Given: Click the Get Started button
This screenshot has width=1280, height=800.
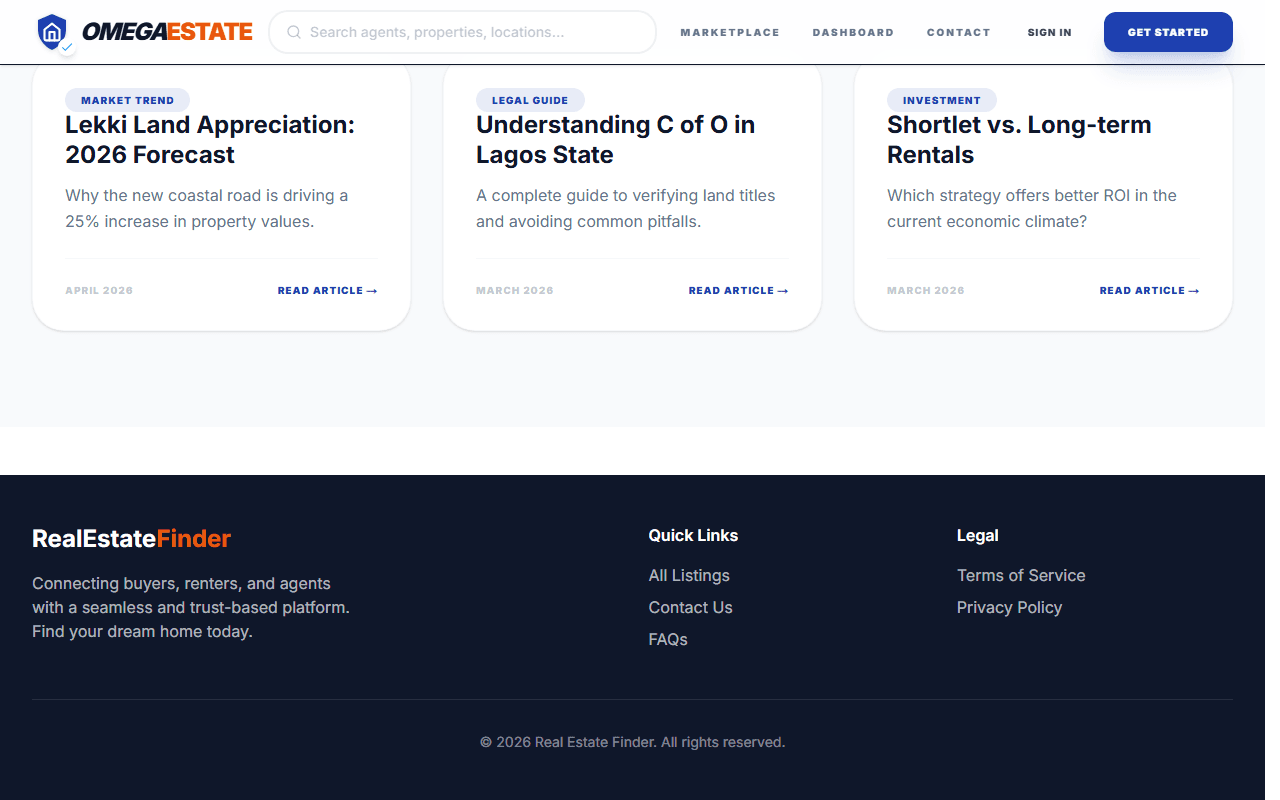Looking at the screenshot, I should click(1168, 32).
